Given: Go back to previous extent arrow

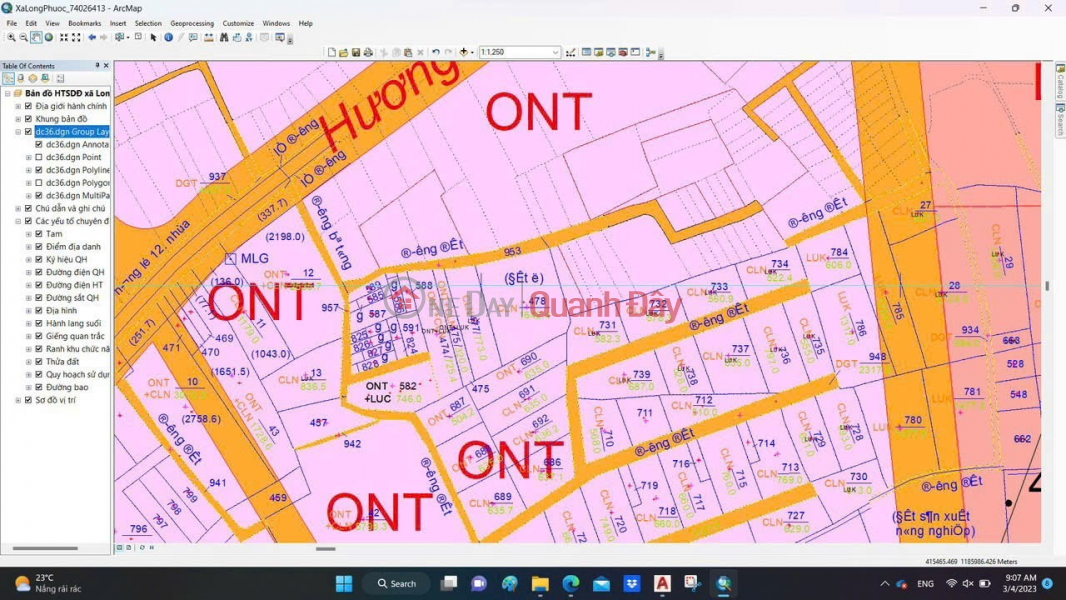Looking at the screenshot, I should click(x=92, y=37).
